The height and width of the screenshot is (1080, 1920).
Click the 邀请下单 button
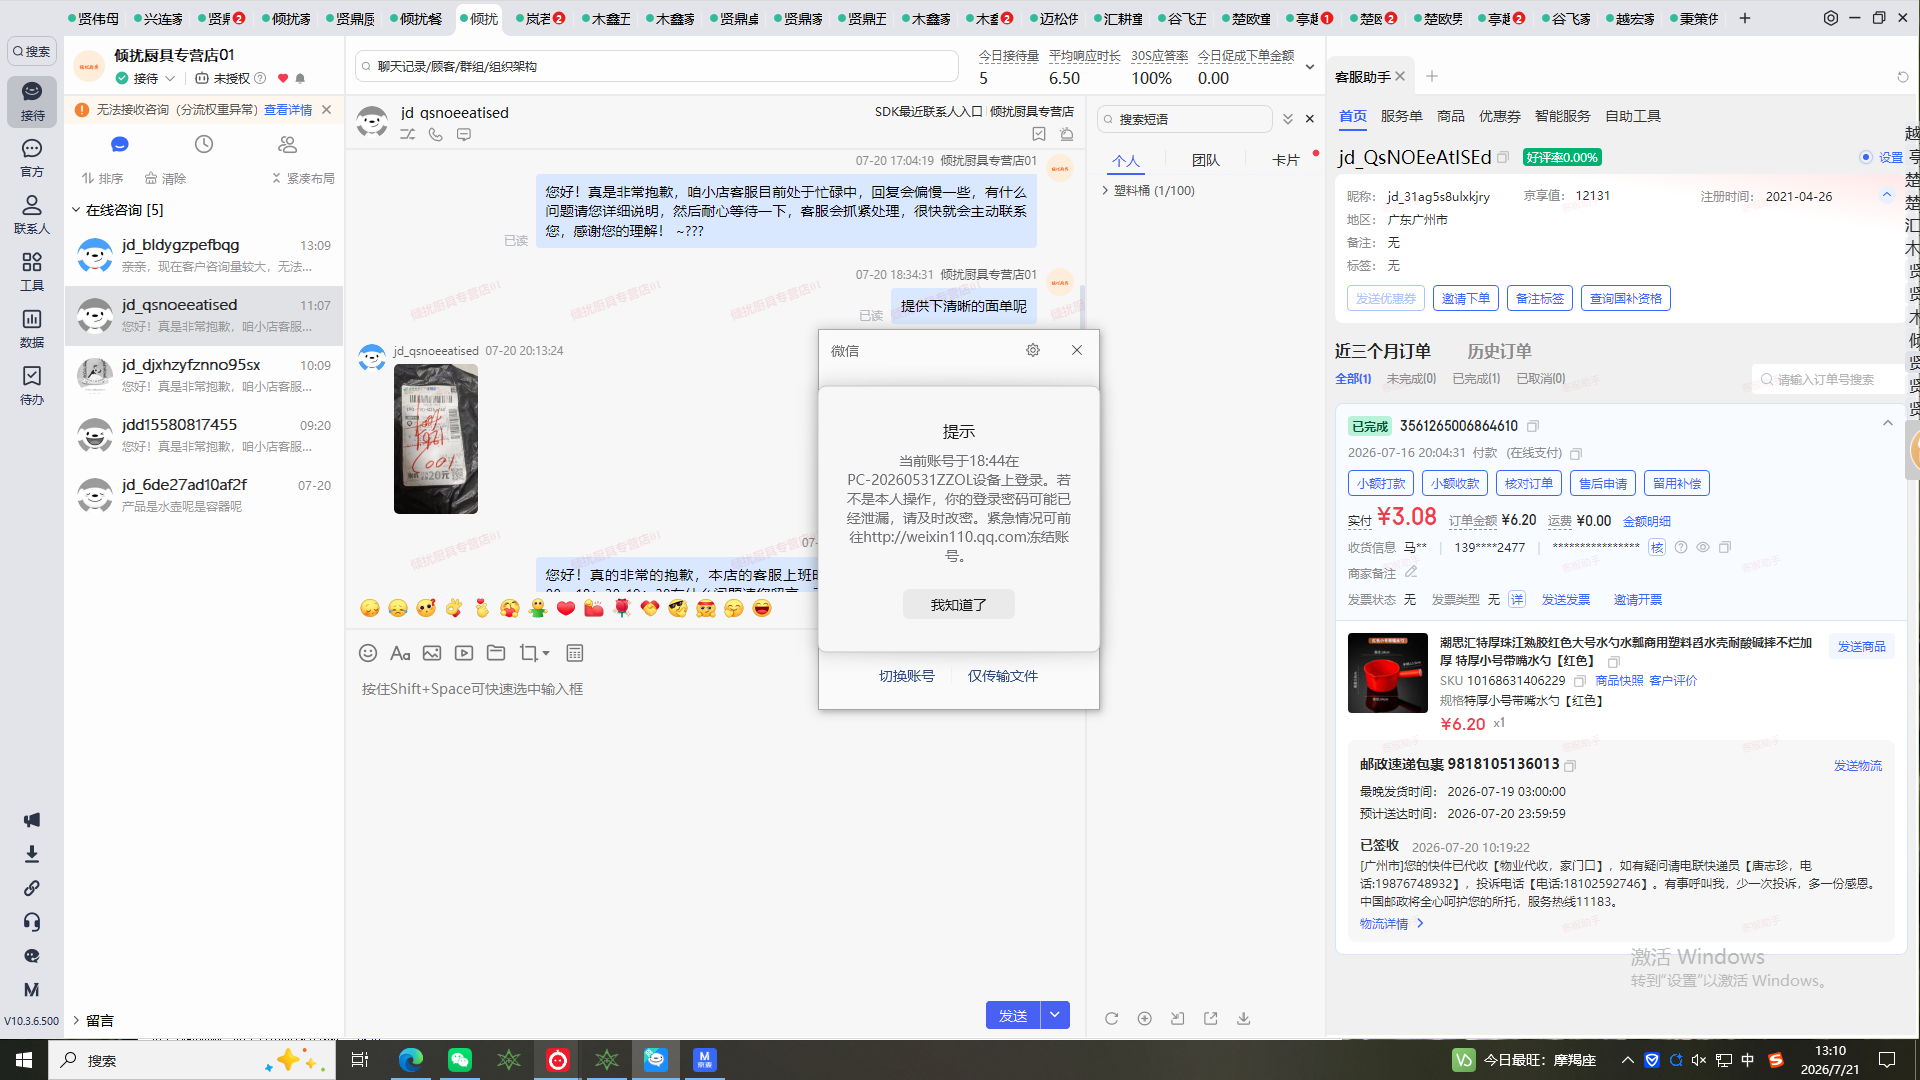(x=1466, y=298)
